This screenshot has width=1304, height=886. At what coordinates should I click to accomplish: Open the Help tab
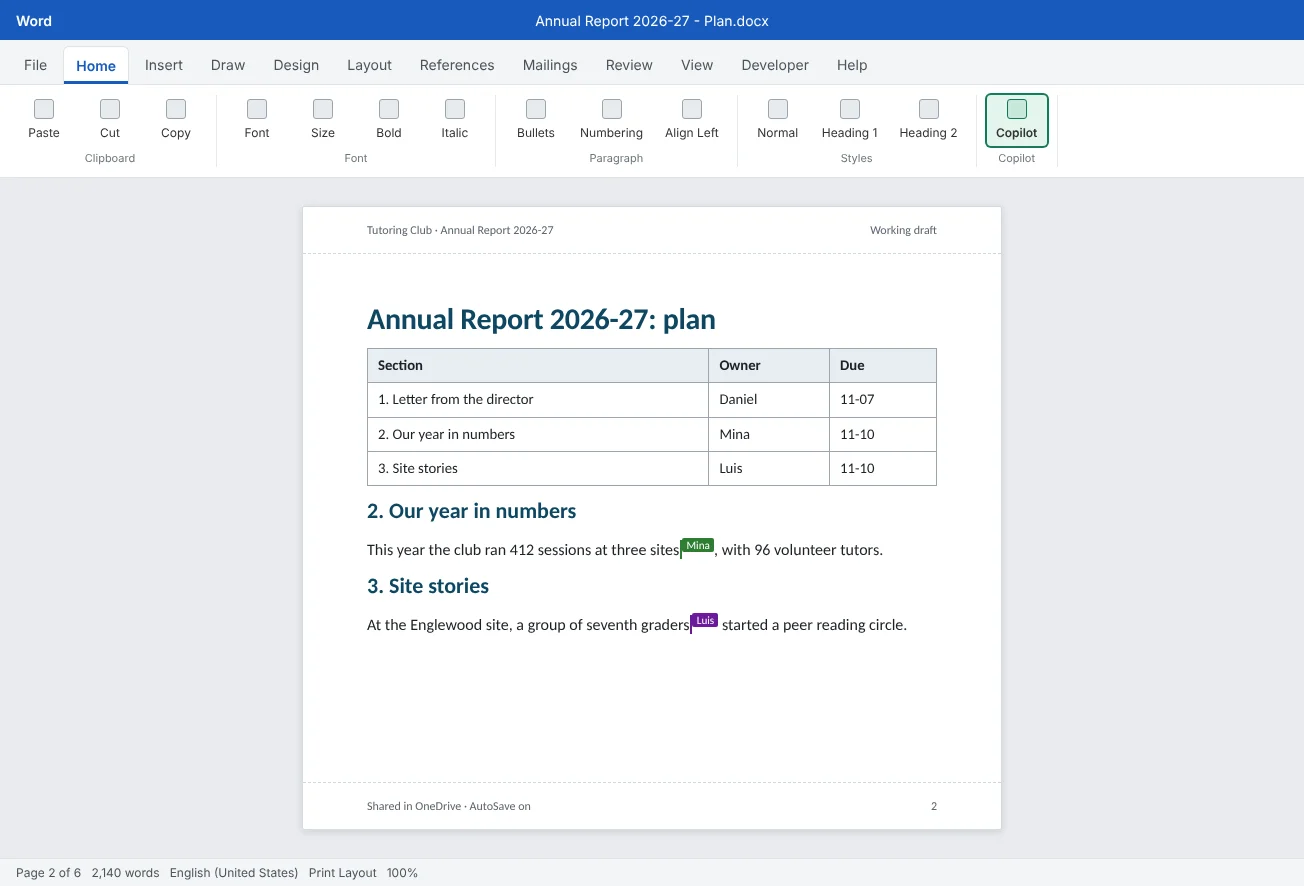[852, 65]
